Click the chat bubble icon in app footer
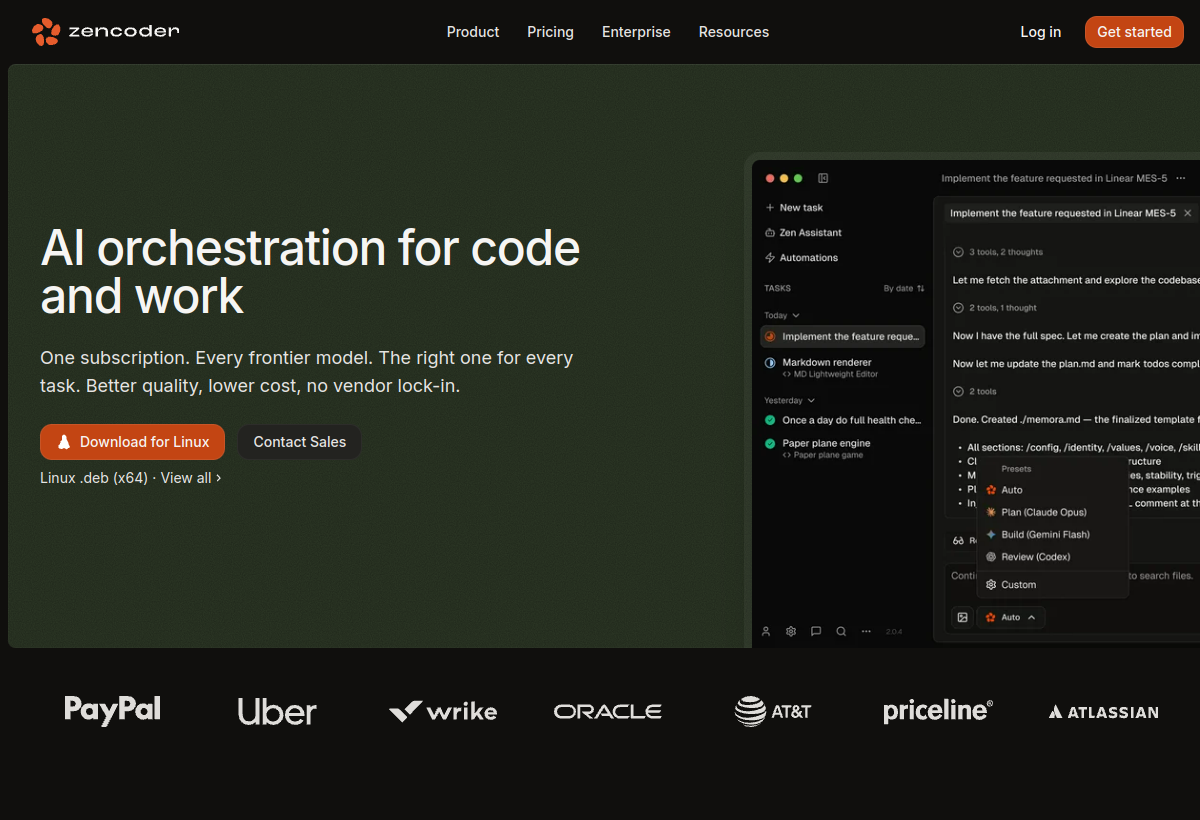The height and width of the screenshot is (820, 1200). [816, 631]
